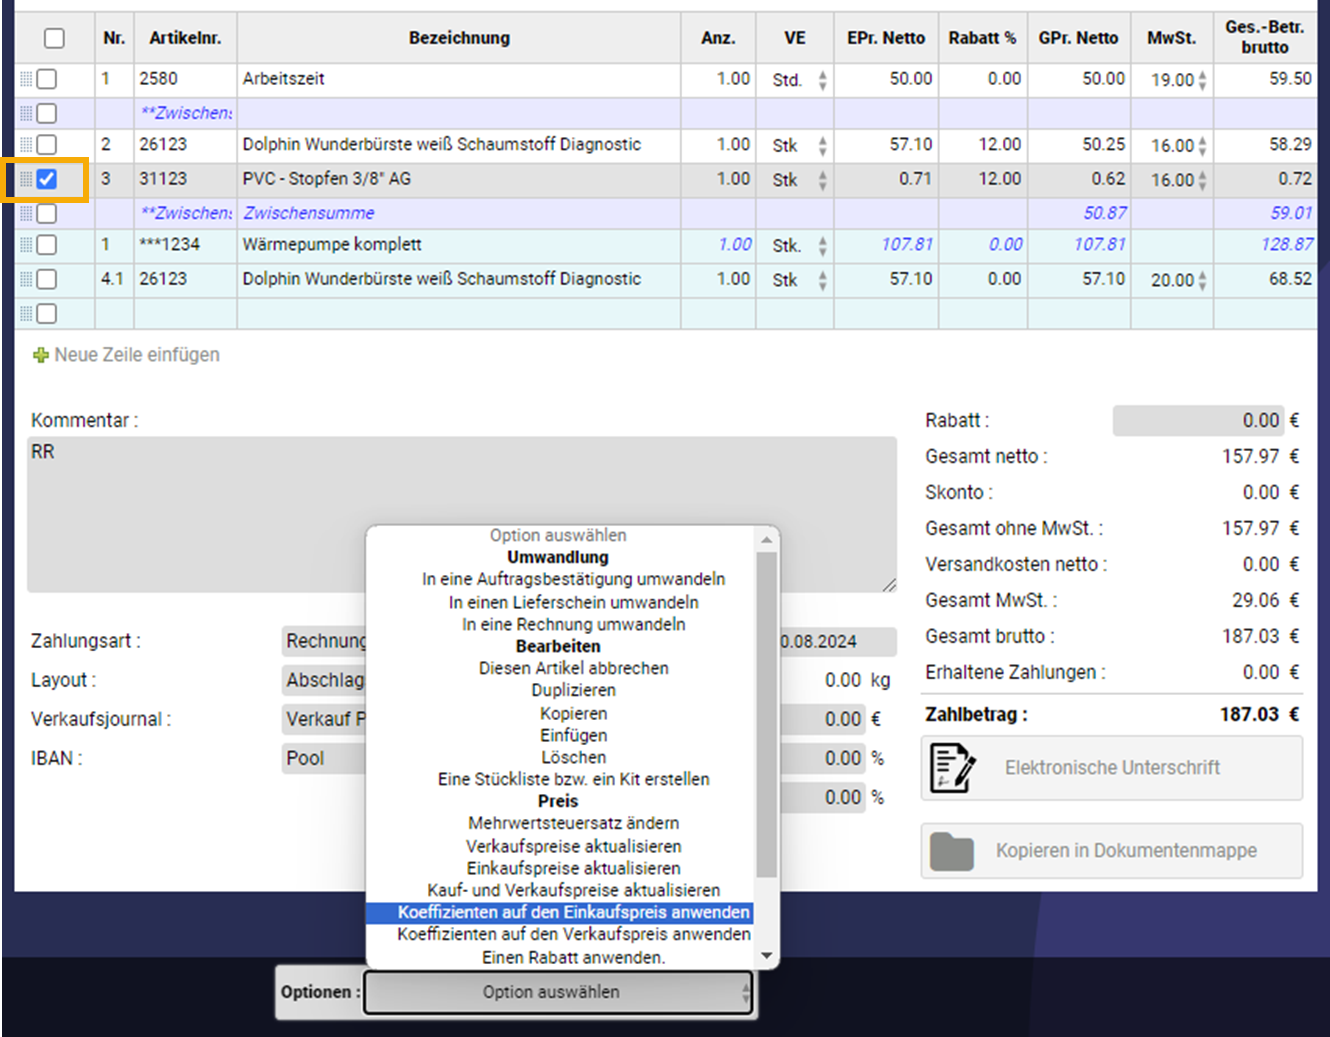Click the drag handle of PVC-Stopfen row
This screenshot has height=1037, width=1330.
click(26, 180)
